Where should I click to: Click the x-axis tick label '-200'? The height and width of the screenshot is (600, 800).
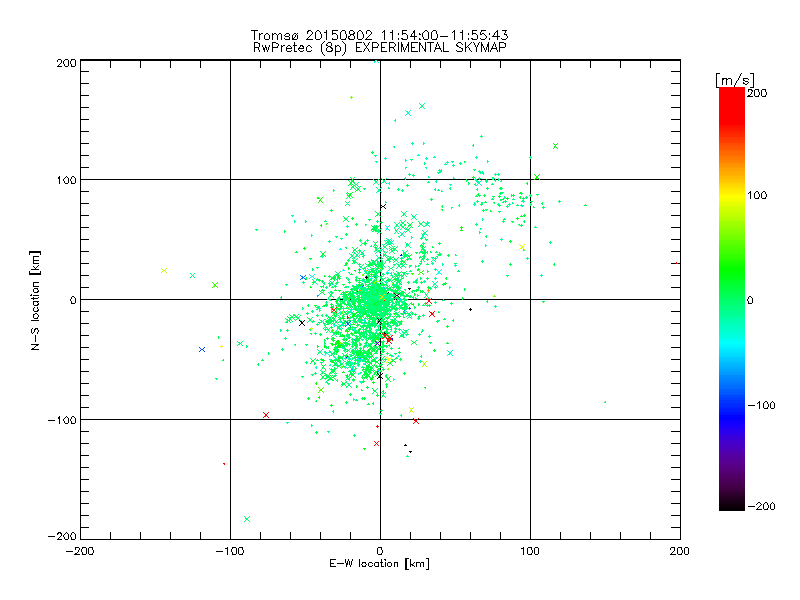pyautogui.click(x=80, y=551)
